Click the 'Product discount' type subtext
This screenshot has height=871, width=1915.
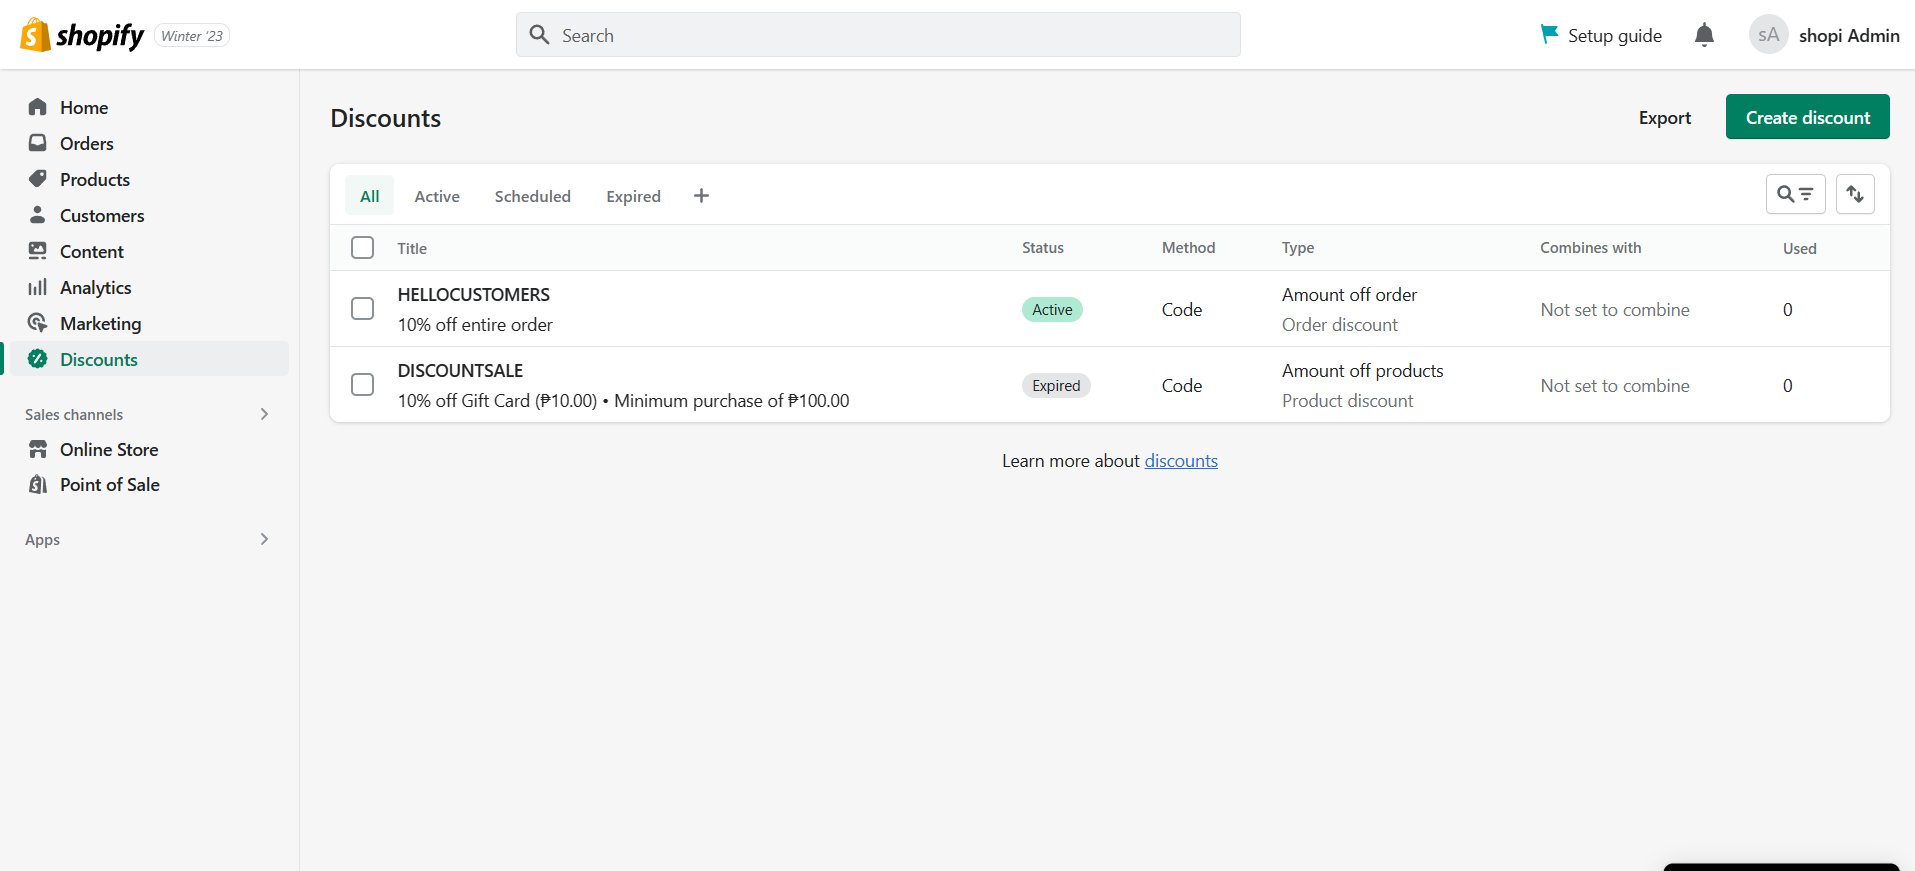pos(1347,400)
